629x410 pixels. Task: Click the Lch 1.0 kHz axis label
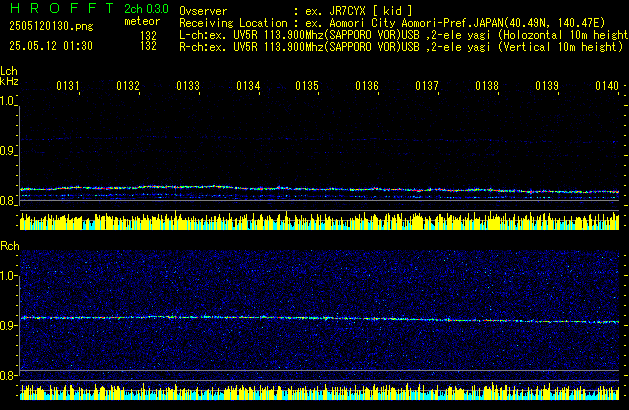point(7,101)
